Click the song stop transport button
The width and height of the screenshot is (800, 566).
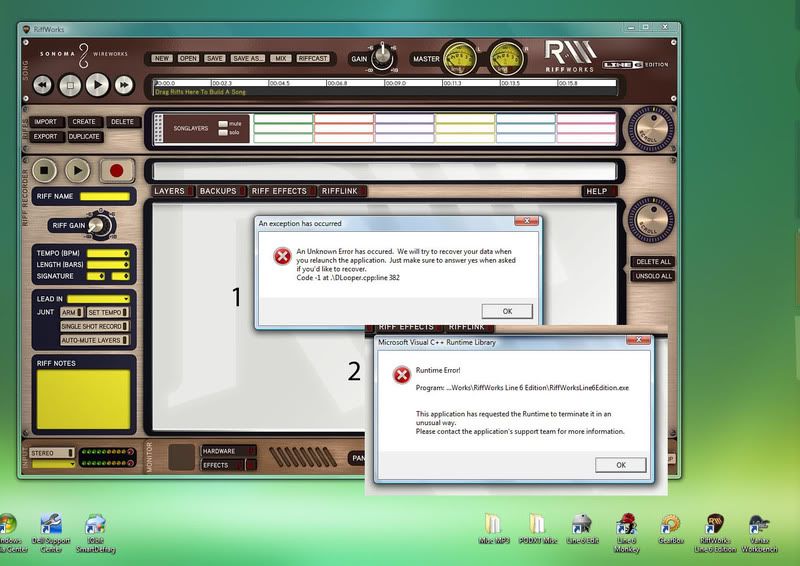click(x=70, y=85)
